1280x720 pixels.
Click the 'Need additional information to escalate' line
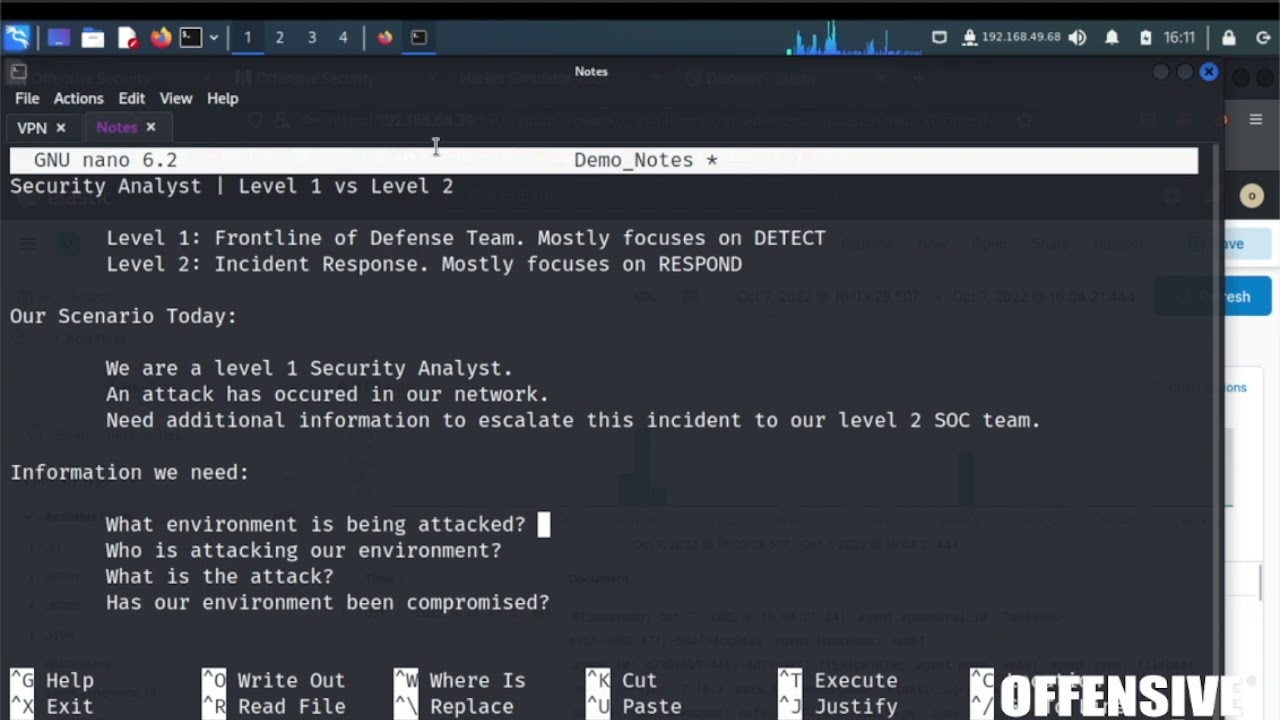(573, 420)
